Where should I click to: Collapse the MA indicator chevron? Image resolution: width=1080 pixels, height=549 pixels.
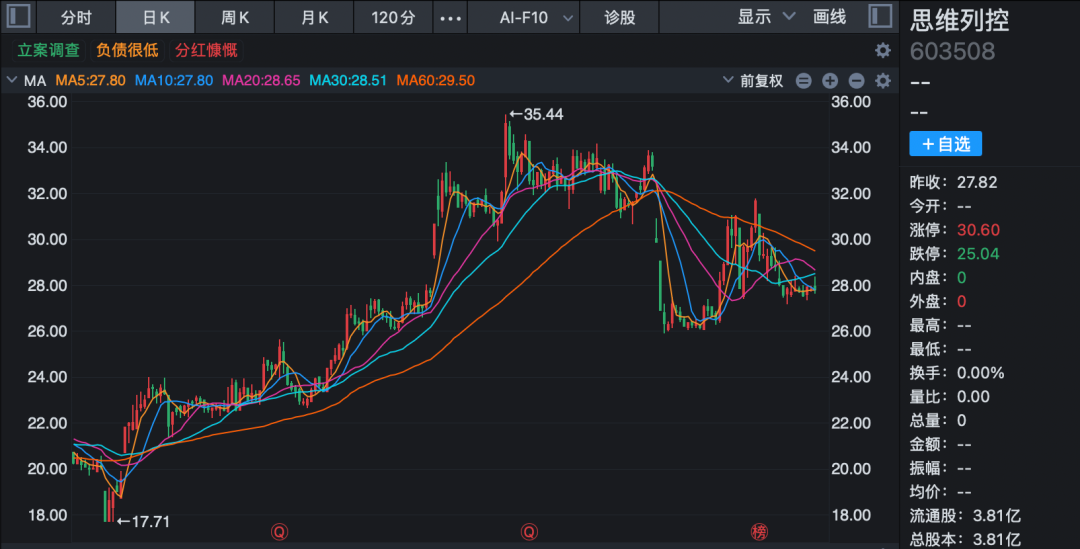click(x=12, y=81)
